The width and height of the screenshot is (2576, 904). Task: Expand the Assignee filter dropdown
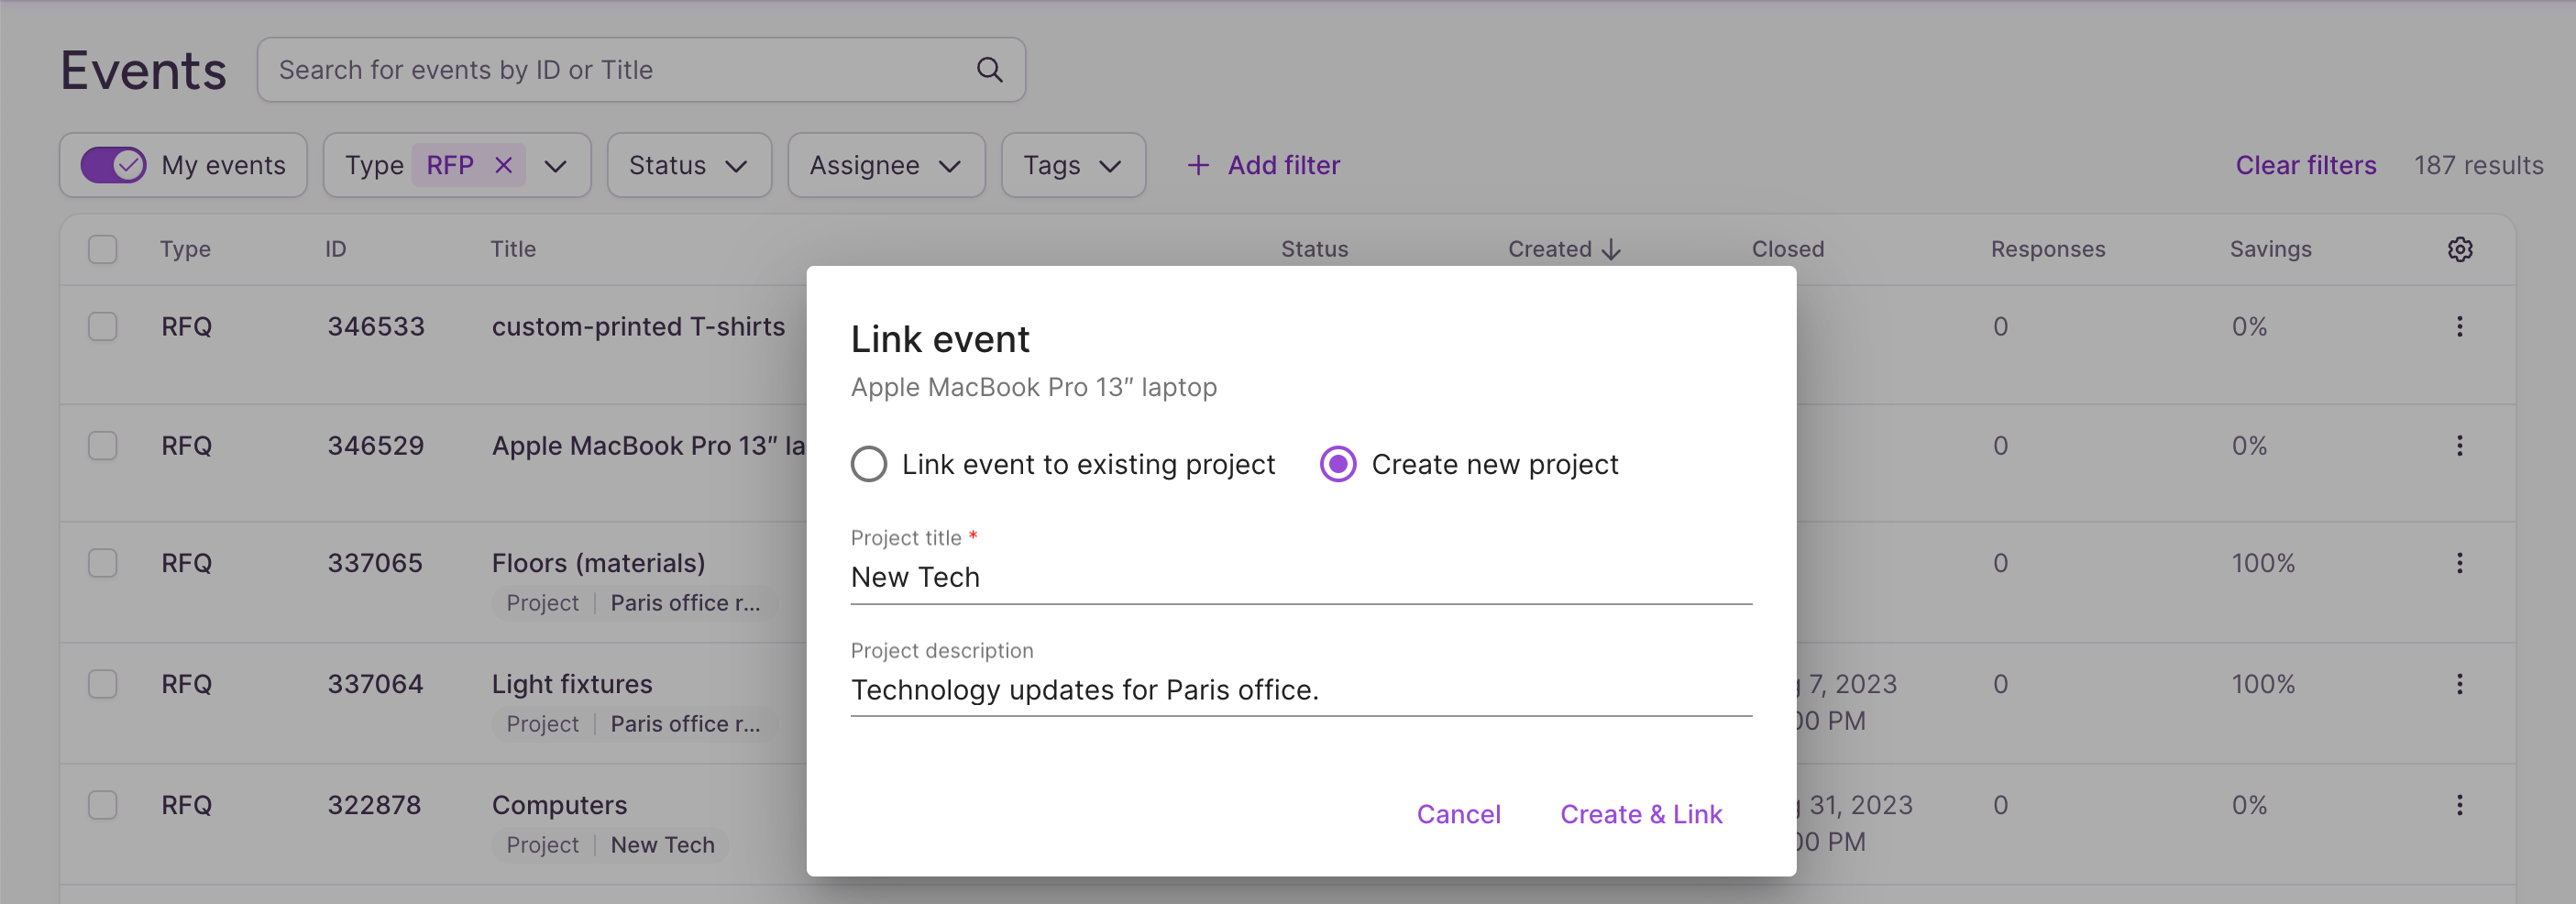[886, 165]
